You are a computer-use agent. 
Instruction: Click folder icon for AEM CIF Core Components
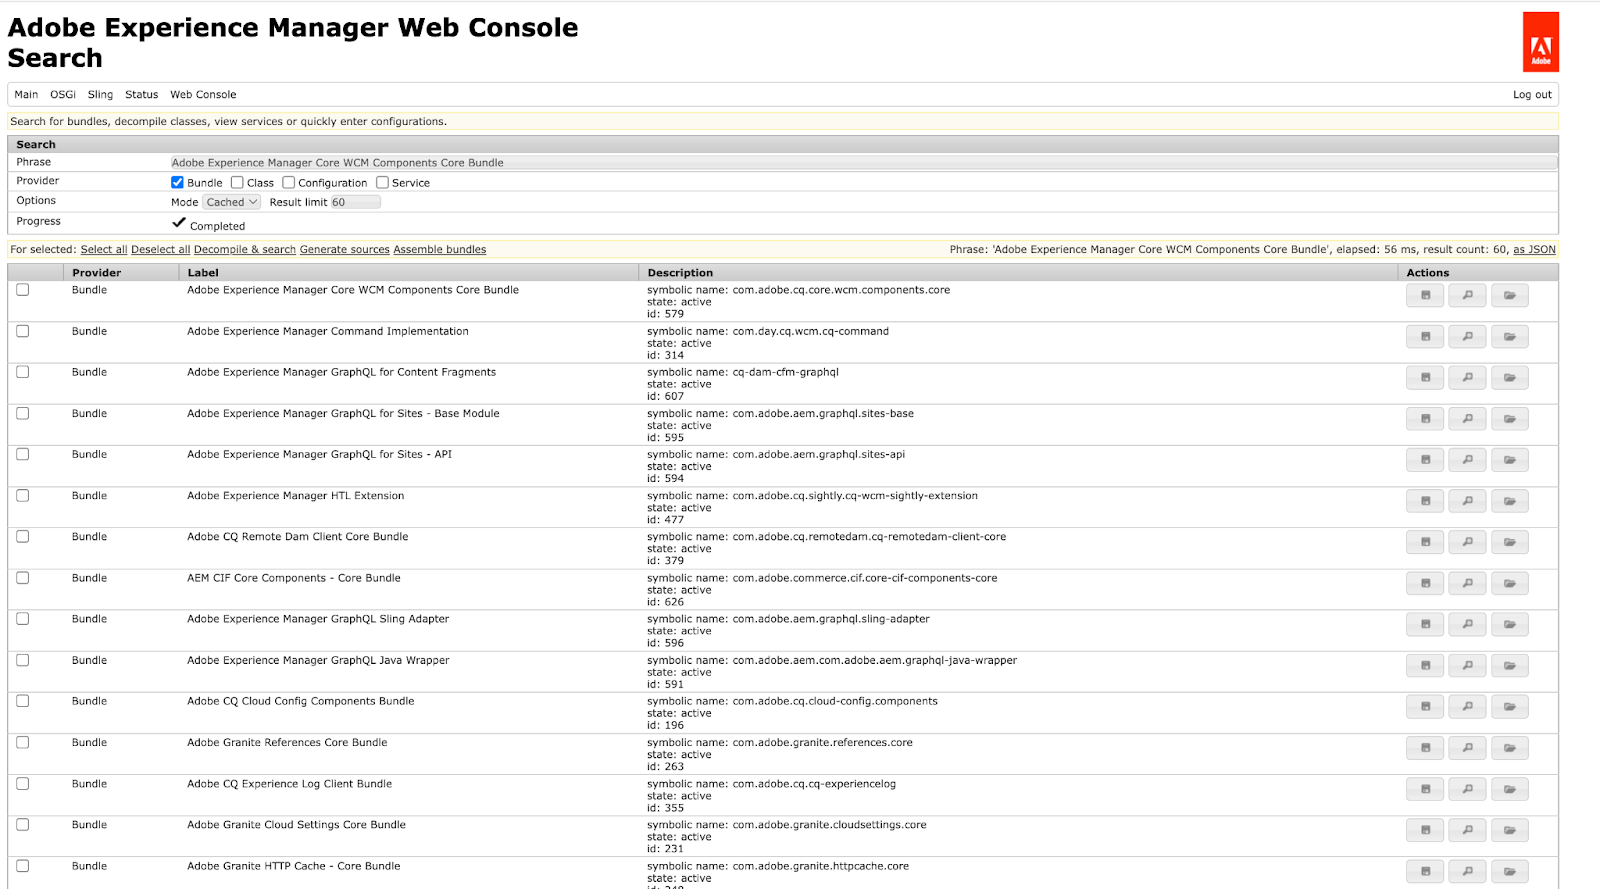(x=1510, y=583)
